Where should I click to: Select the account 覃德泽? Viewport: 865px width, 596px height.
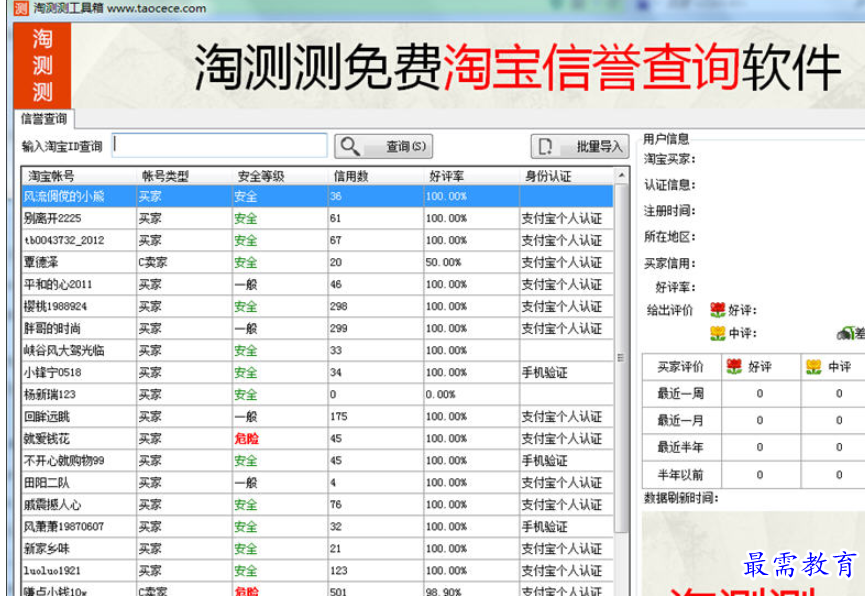pyautogui.click(x=41, y=263)
